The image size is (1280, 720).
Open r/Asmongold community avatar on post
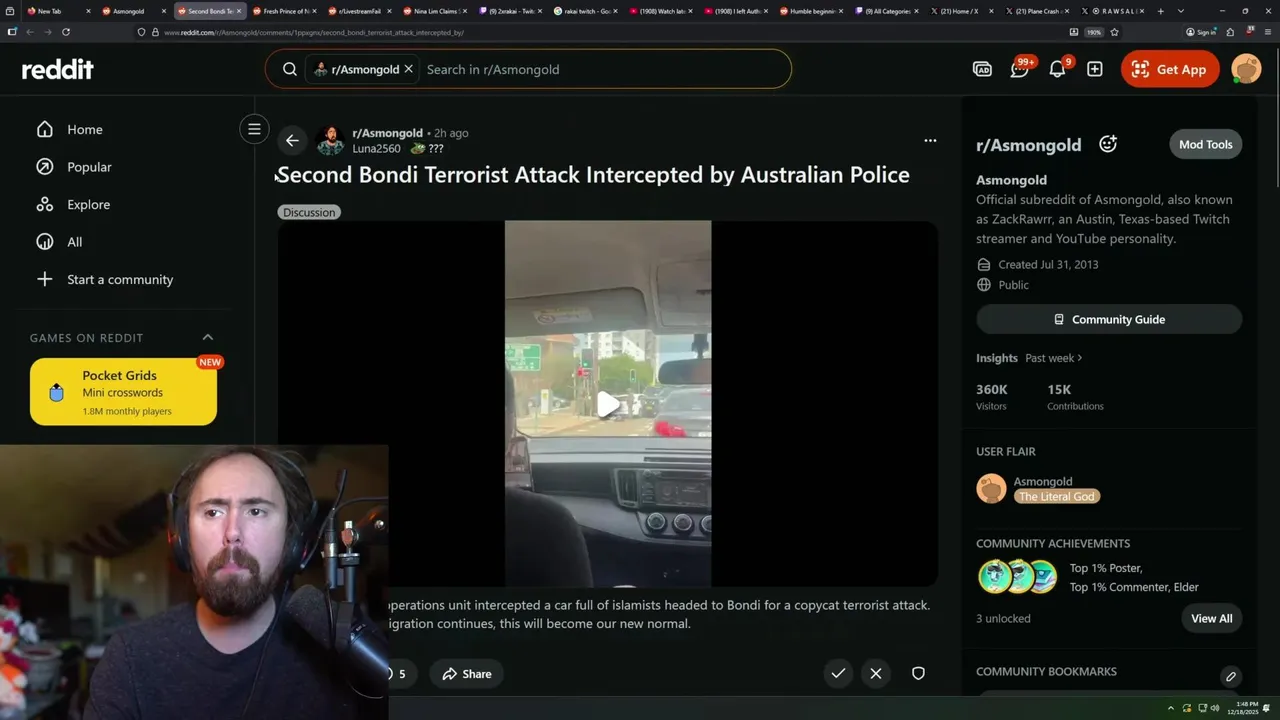tap(331, 140)
